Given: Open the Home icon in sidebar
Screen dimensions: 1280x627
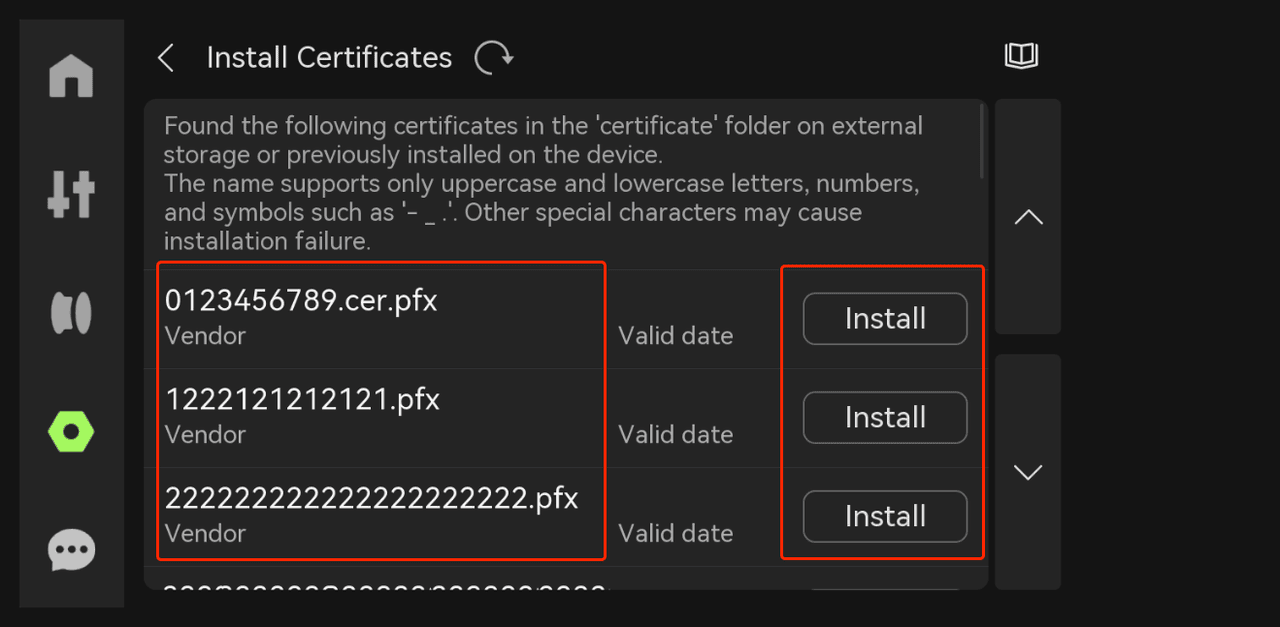Looking at the screenshot, I should tap(71, 76).
